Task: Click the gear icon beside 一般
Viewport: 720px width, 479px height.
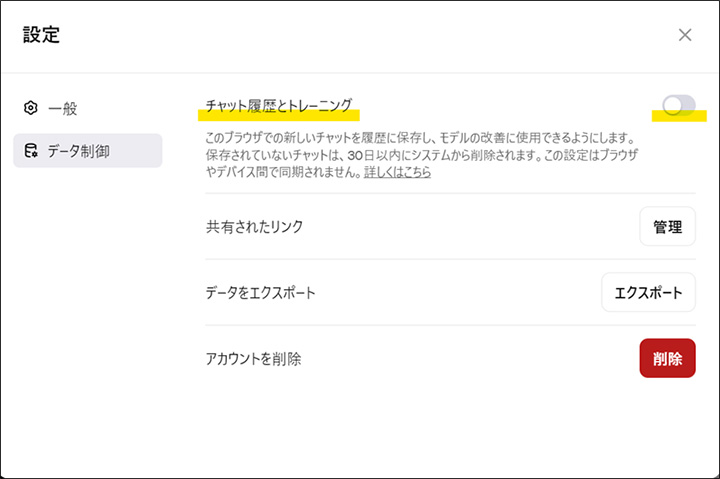Action: pos(30,108)
